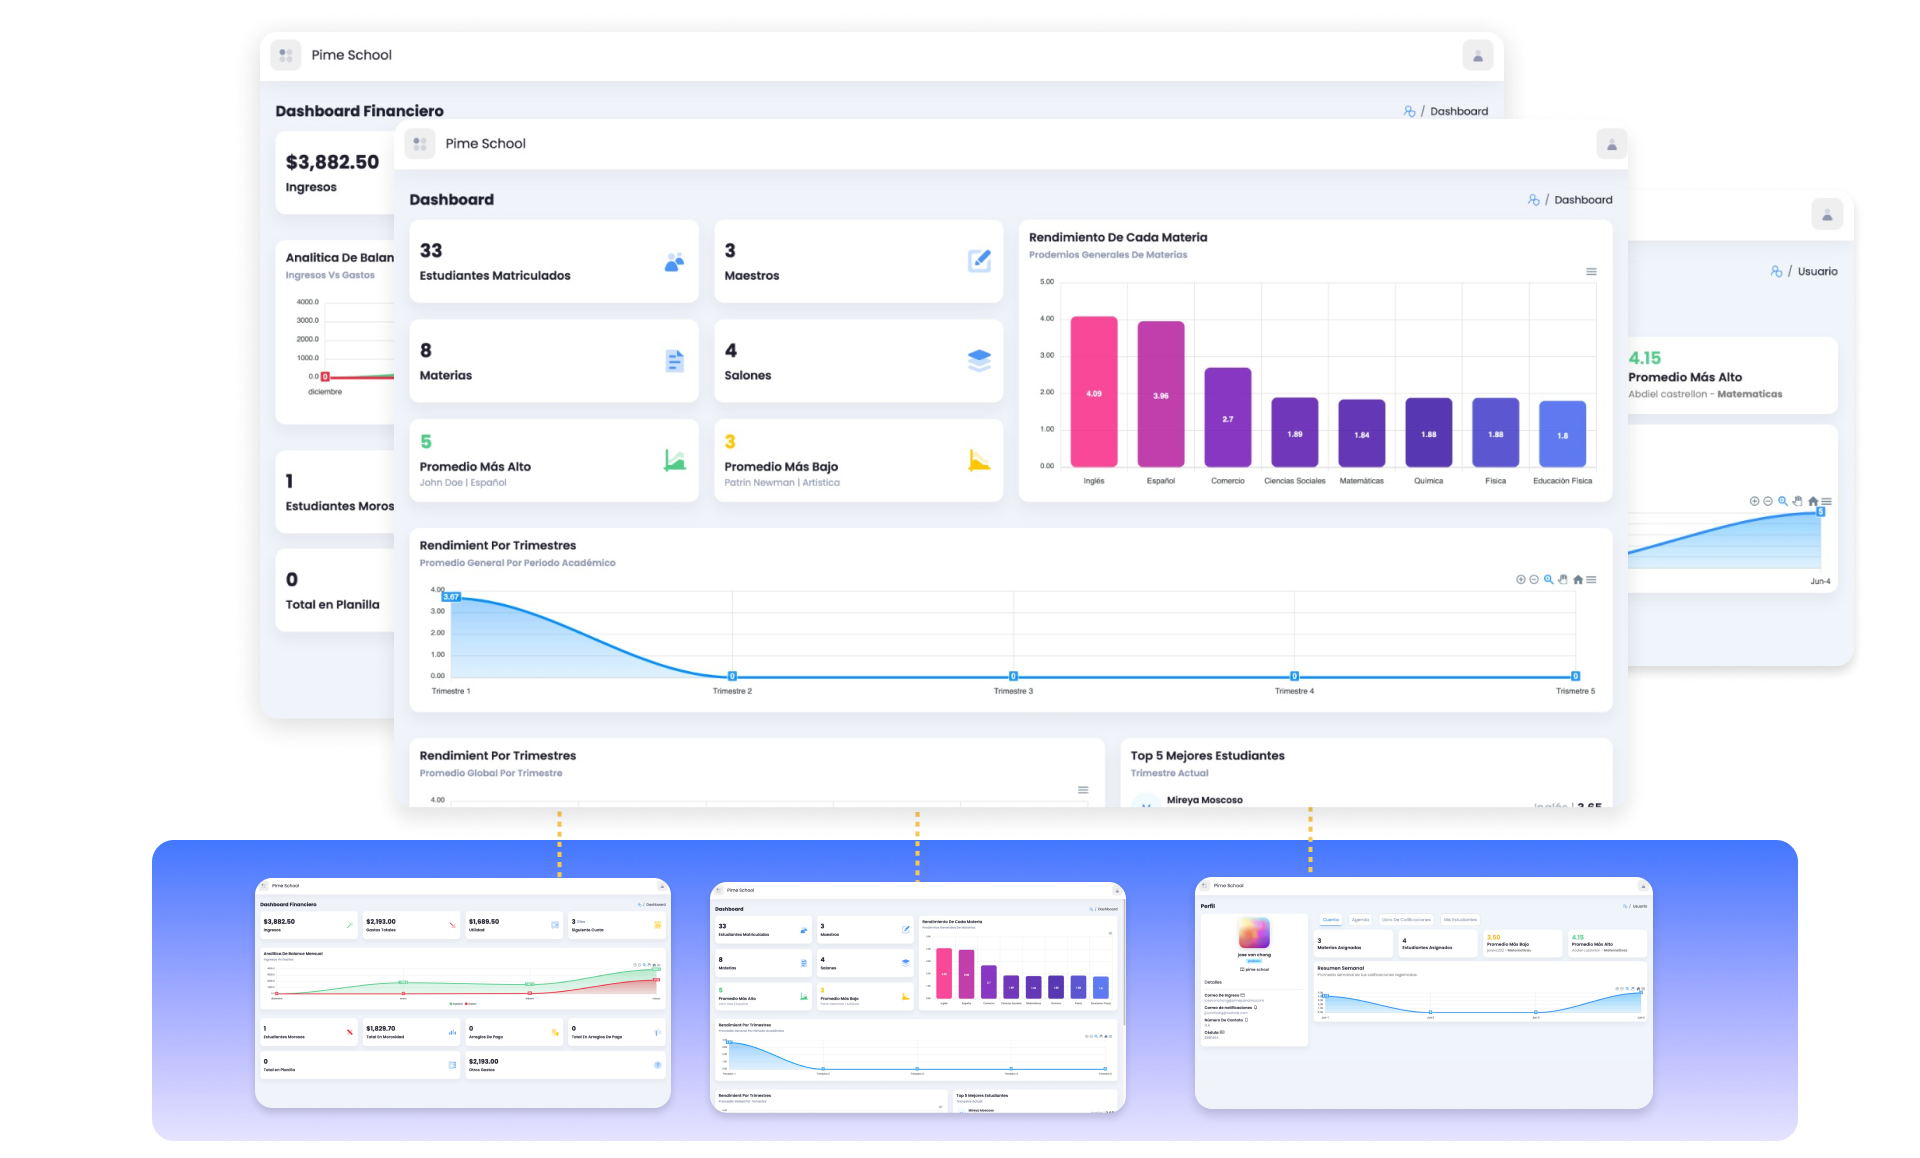Image resolution: width=1920 pixels, height=1158 pixels.
Task: Activate the hand panning tool on trimestres chart
Action: pyautogui.click(x=1563, y=580)
